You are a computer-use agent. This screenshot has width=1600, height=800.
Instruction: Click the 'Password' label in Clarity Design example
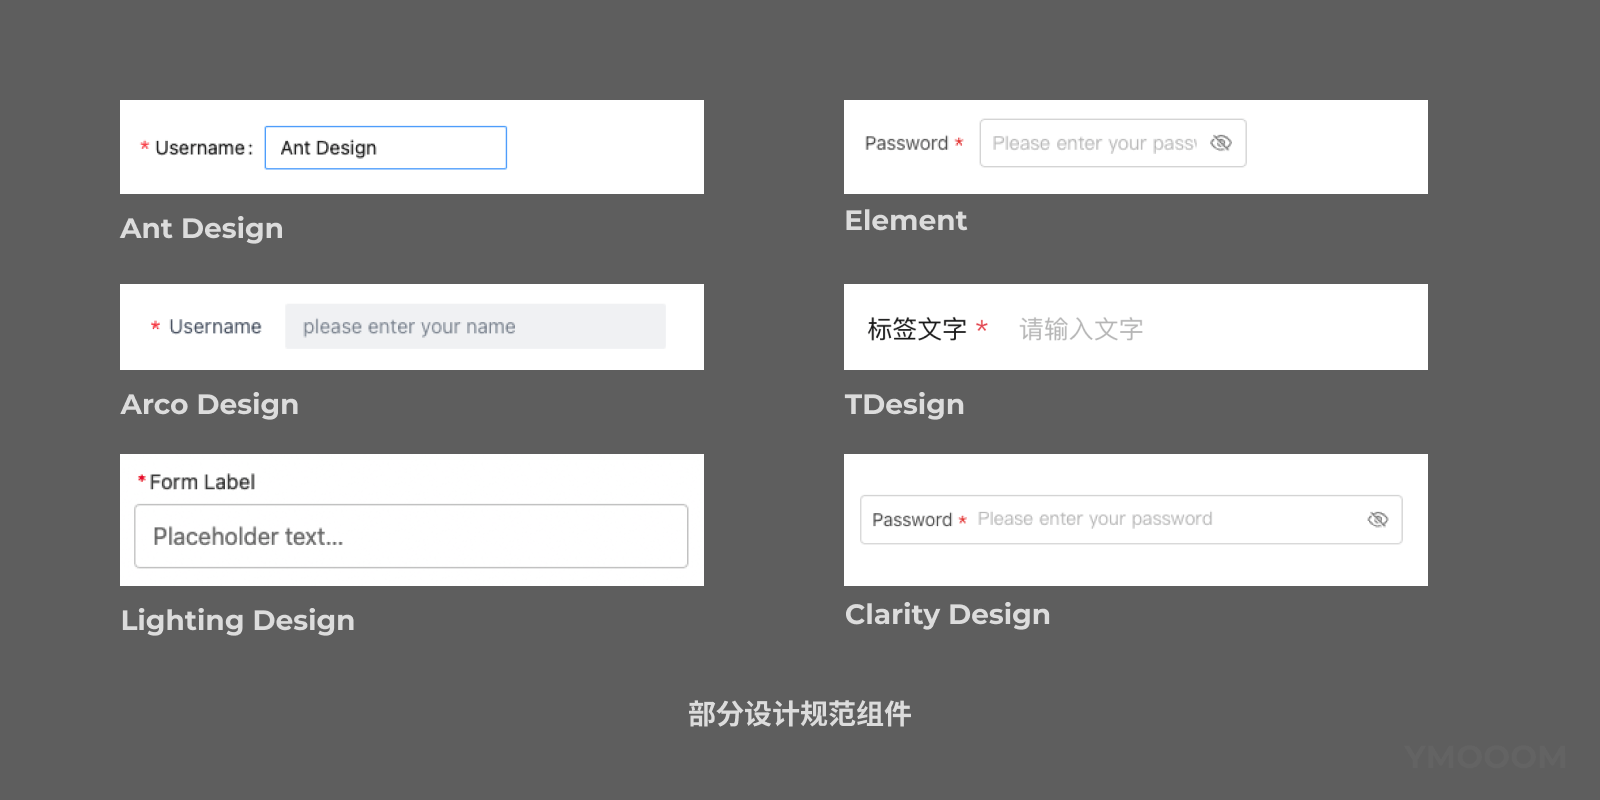click(912, 520)
